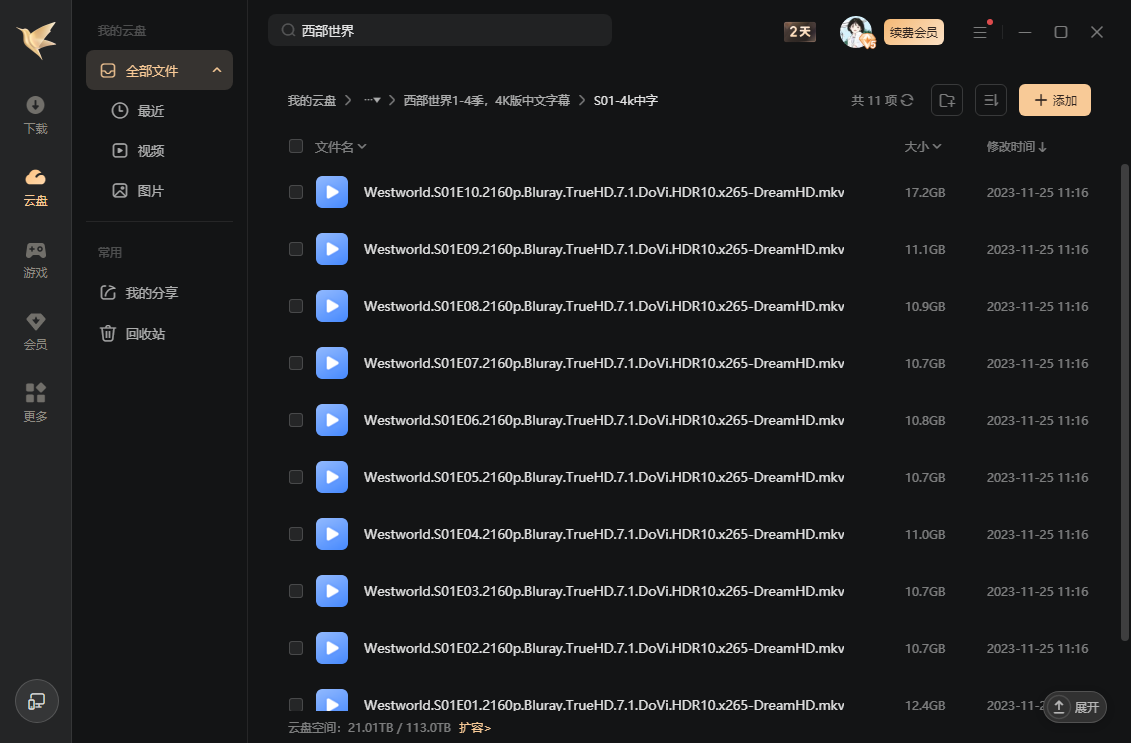Viewport: 1131px width, 743px height.
Task: Expand the breadcrumb ellipsis path dropdown
Action: [x=372, y=100]
